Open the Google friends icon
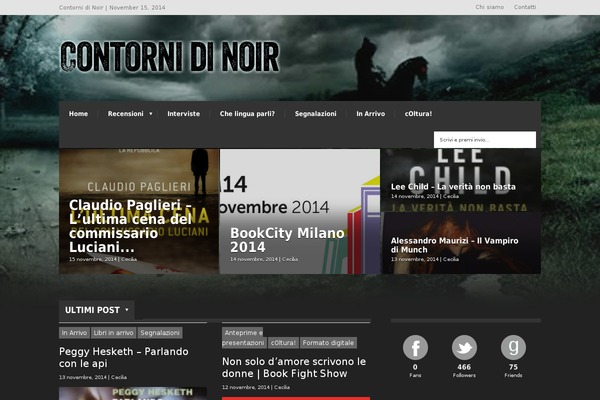Image resolution: width=600 pixels, height=400 pixels. coord(513,348)
